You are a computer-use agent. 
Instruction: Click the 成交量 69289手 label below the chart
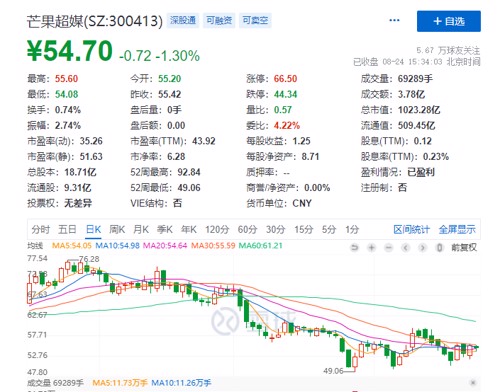click(55, 383)
